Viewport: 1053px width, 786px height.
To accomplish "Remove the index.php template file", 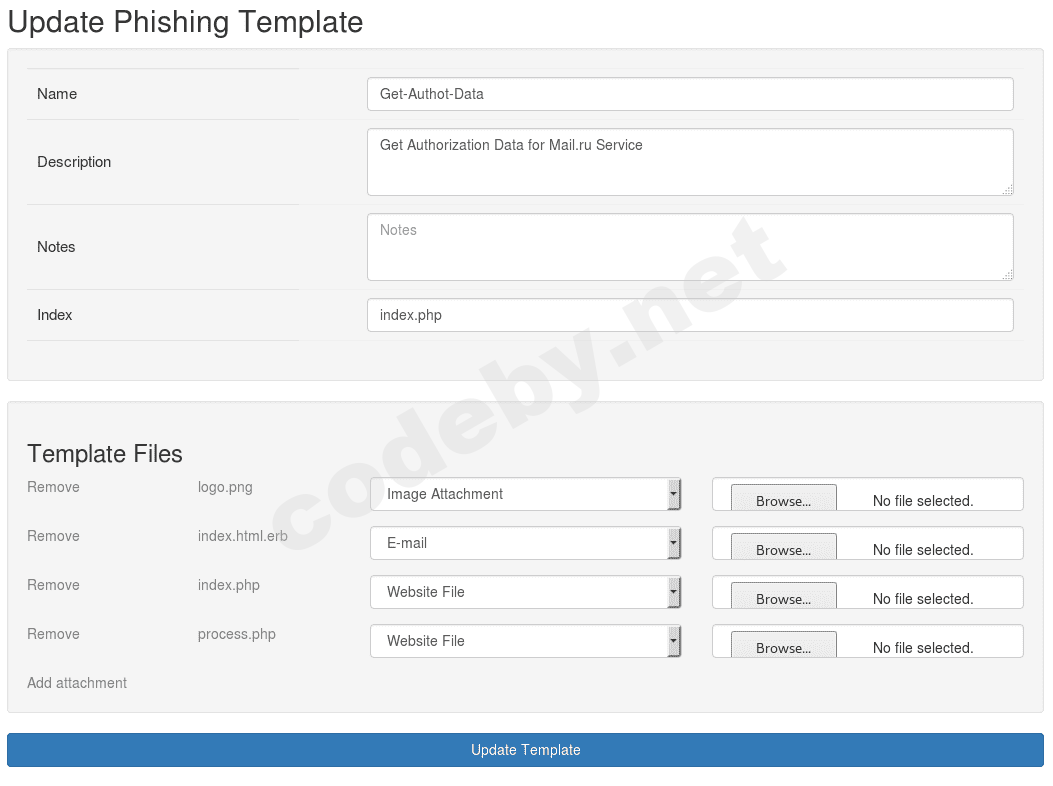I will click(x=53, y=585).
